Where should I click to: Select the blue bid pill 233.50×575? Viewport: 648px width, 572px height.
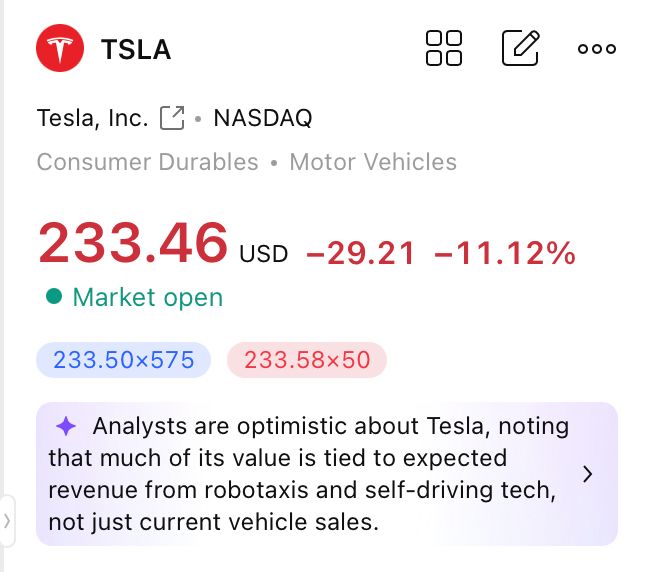[124, 360]
